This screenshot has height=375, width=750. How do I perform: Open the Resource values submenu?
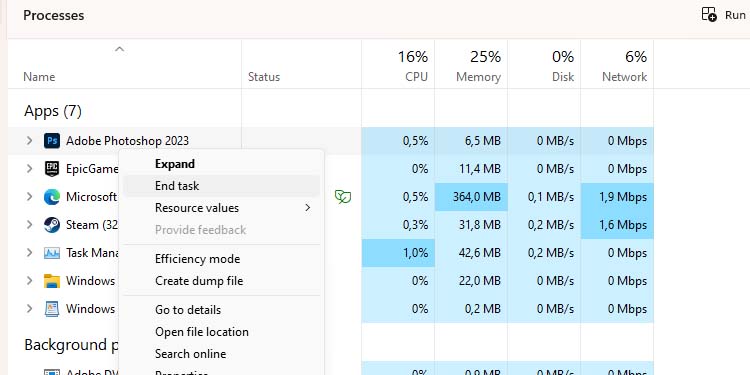click(x=221, y=208)
